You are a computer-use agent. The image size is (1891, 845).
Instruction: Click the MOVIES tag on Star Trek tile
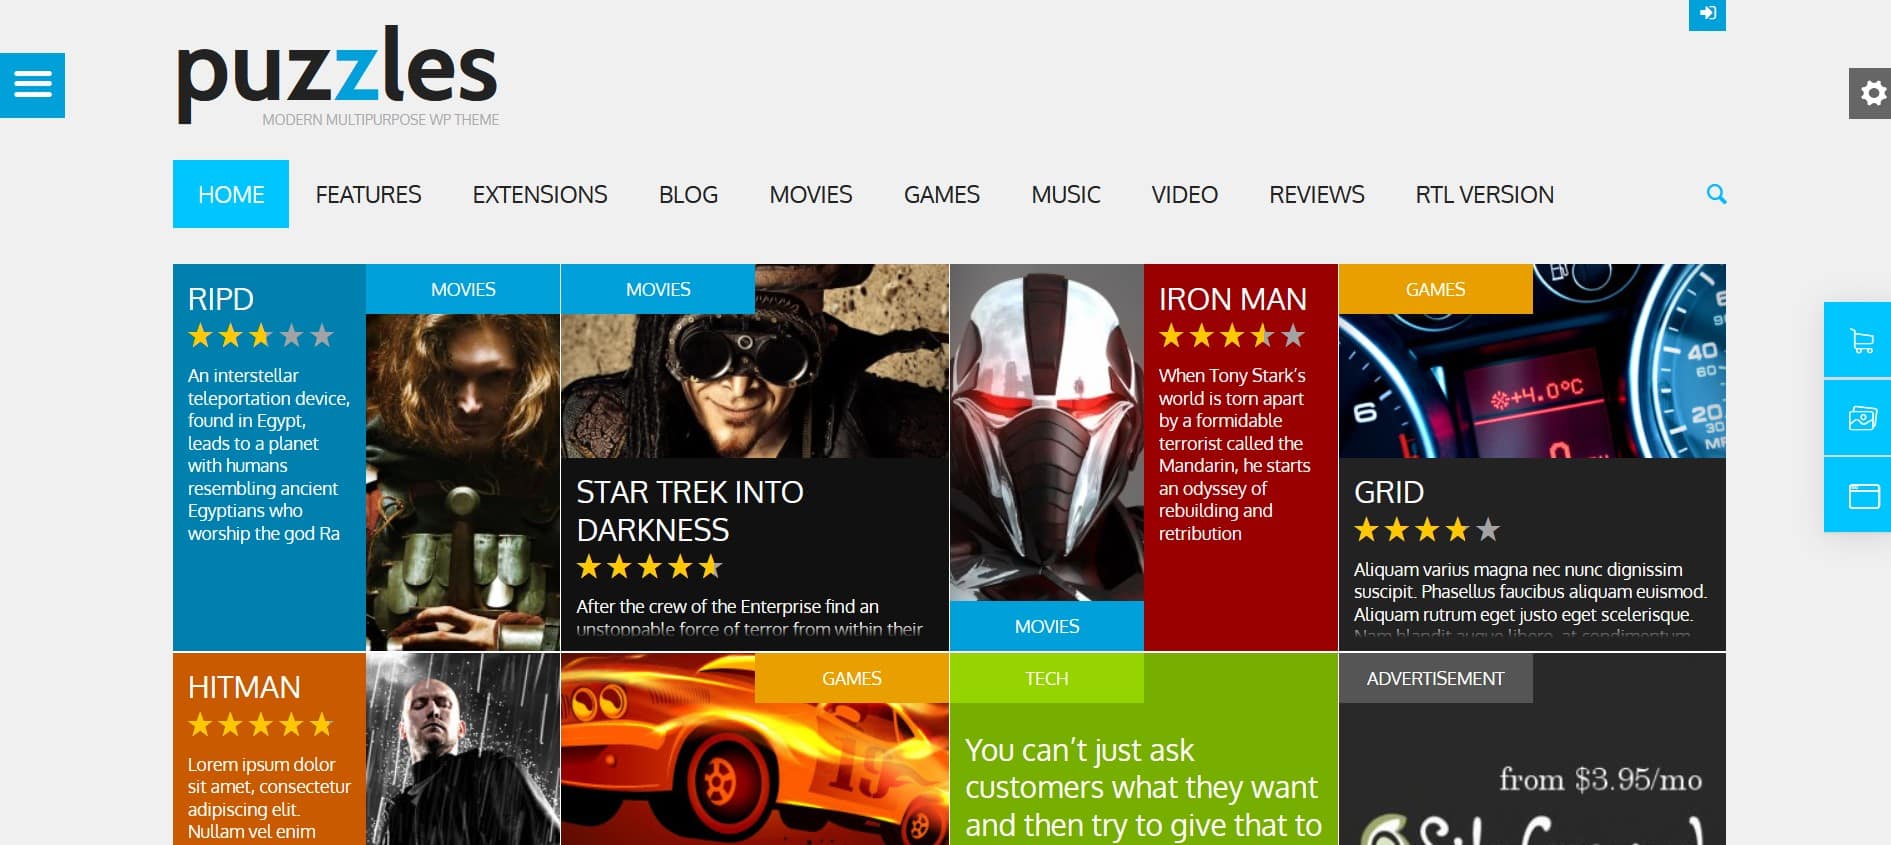(x=658, y=289)
